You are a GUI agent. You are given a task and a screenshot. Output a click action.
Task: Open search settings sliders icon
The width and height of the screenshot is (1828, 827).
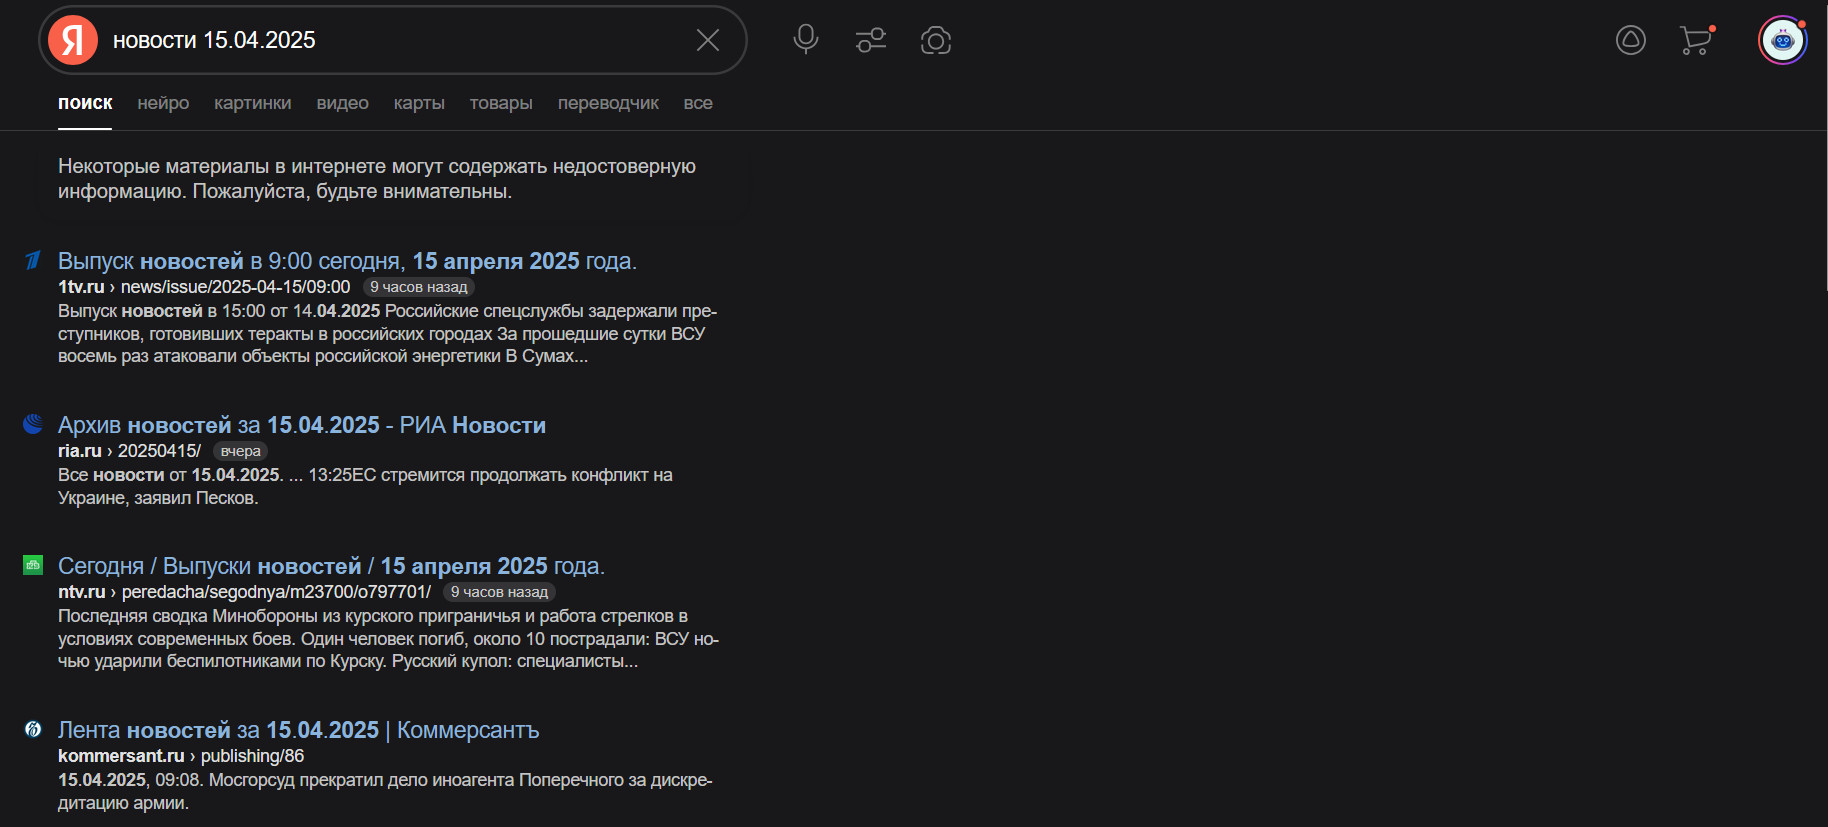point(871,40)
